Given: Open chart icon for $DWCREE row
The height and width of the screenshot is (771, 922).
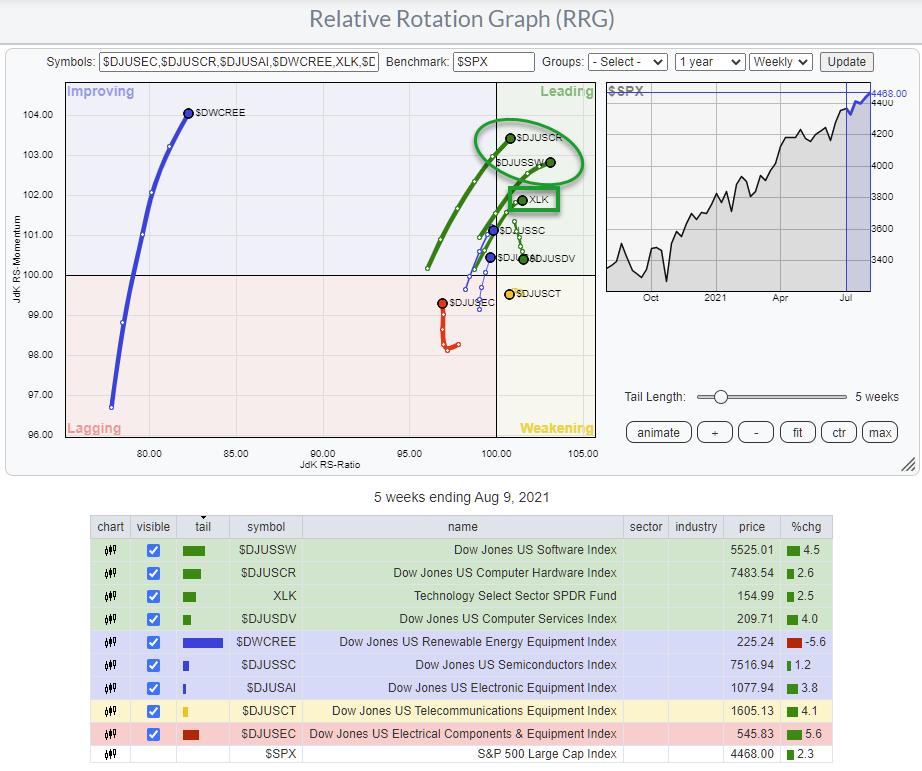Looking at the screenshot, I should tap(110, 642).
